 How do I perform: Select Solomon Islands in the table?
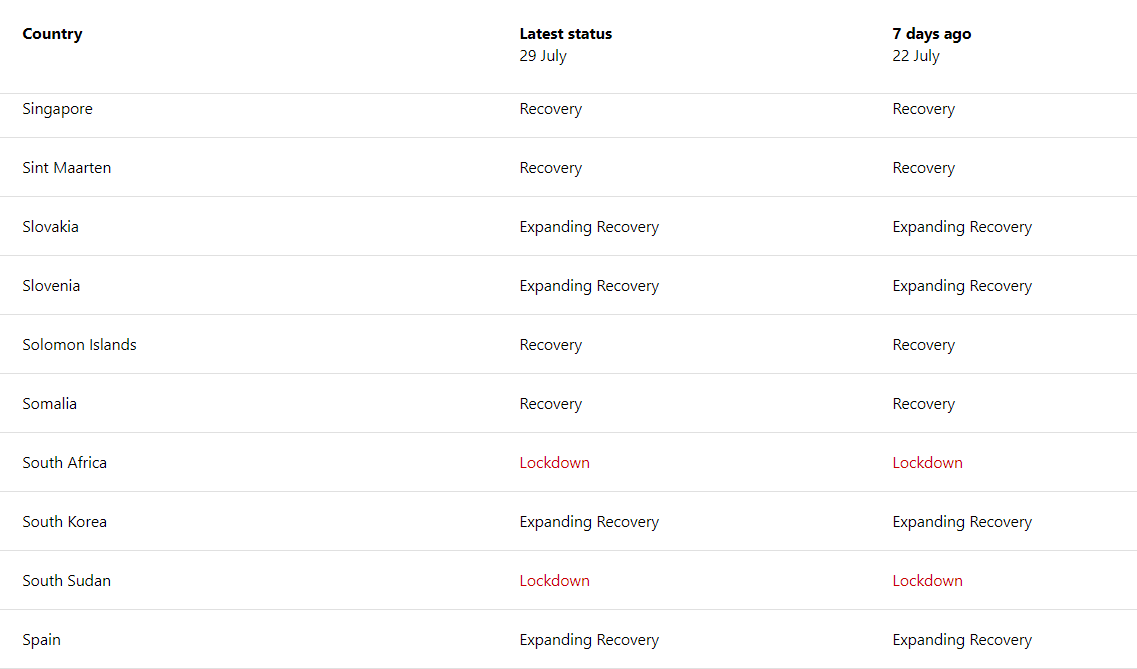pyautogui.click(x=79, y=345)
